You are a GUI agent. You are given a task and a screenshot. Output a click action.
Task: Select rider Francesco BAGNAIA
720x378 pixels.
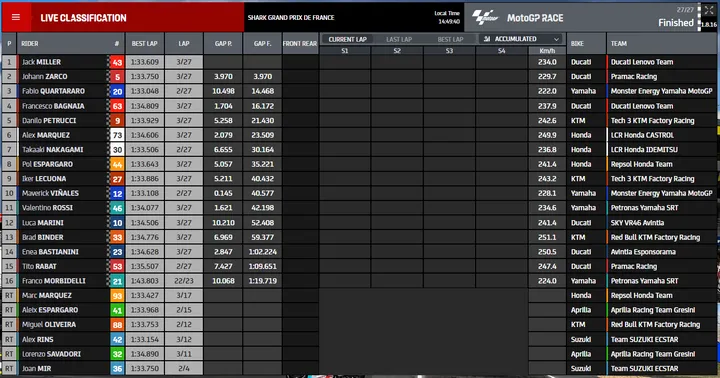[x=53, y=106]
